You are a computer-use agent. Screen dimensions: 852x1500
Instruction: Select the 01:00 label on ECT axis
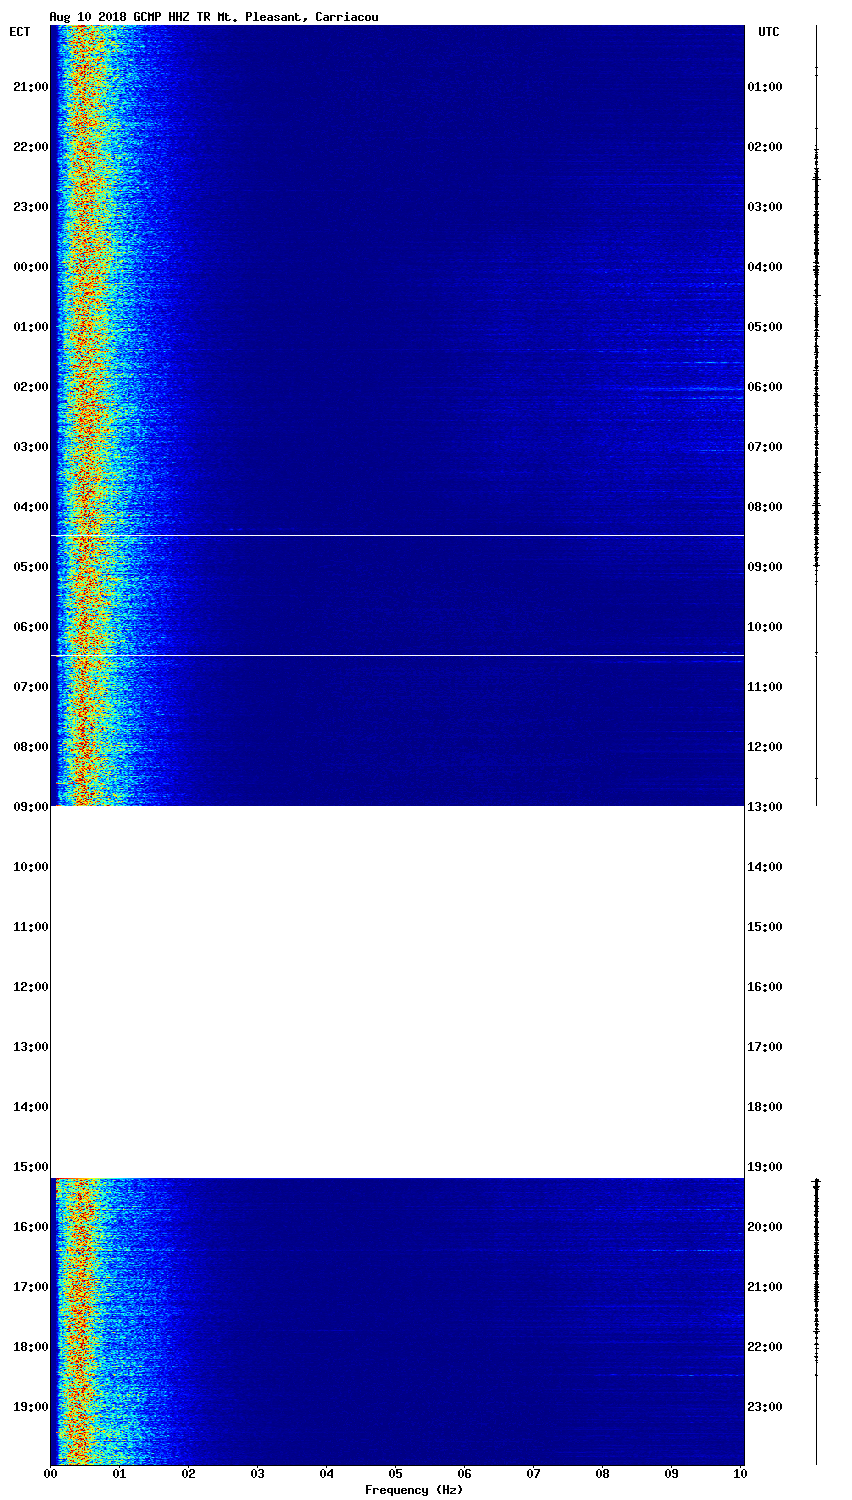30,327
